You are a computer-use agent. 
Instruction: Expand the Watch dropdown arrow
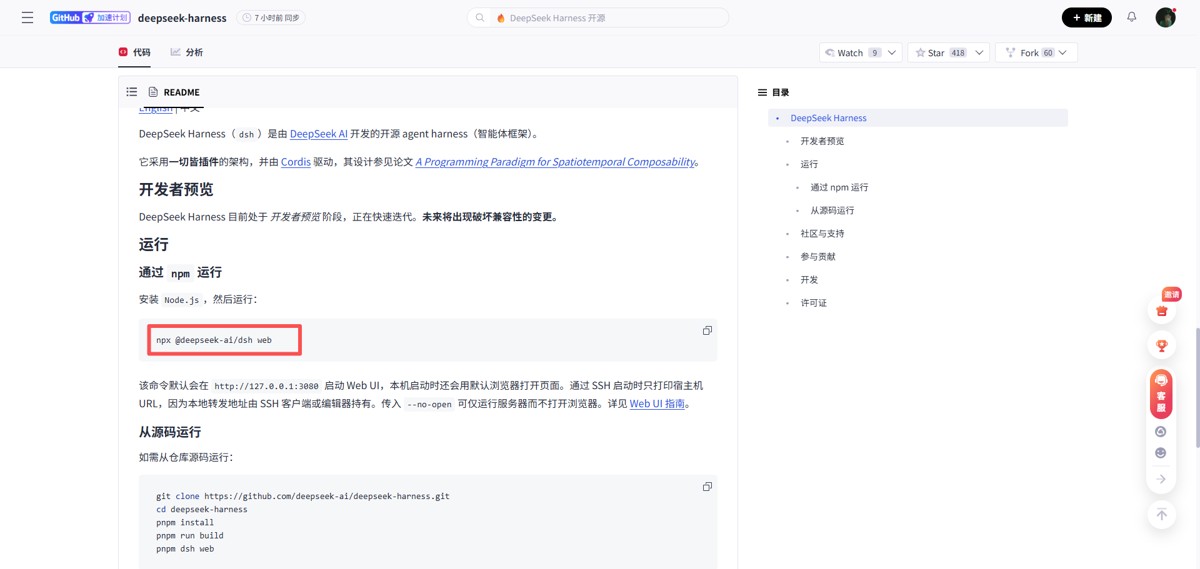pos(893,53)
